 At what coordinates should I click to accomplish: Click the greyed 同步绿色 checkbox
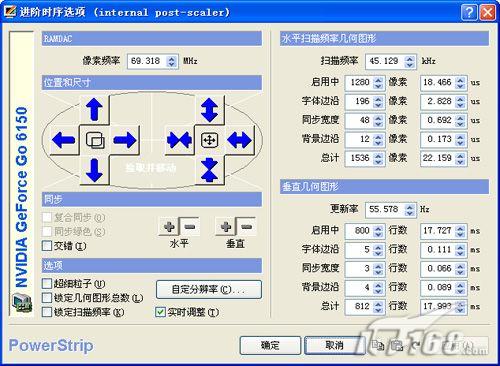[x=47, y=231]
